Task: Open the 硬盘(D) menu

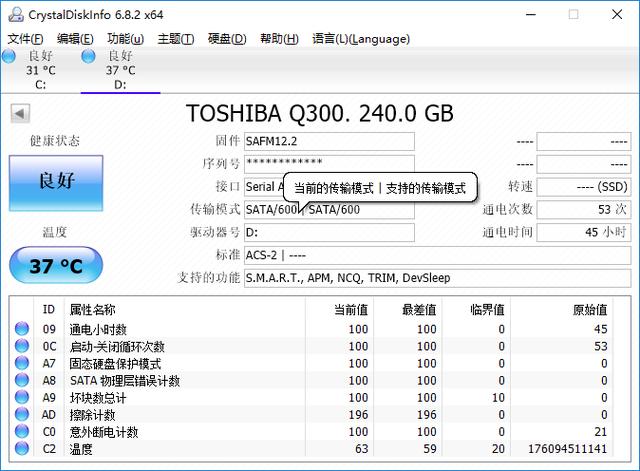Action: [x=227, y=39]
